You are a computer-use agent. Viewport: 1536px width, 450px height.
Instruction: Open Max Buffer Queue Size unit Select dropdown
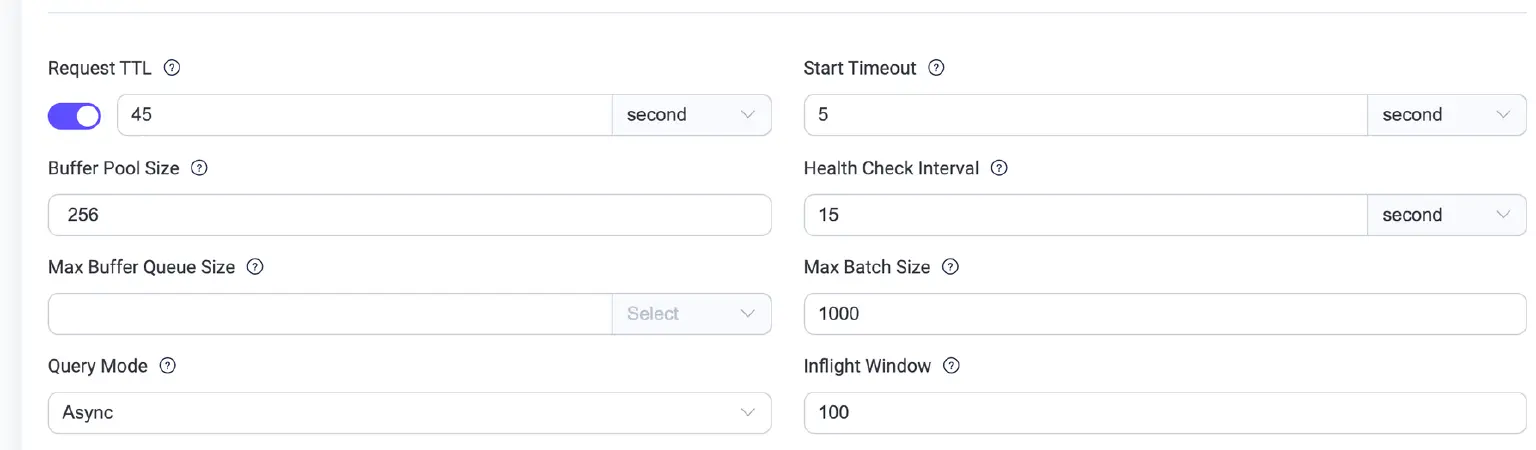pyautogui.click(x=691, y=314)
